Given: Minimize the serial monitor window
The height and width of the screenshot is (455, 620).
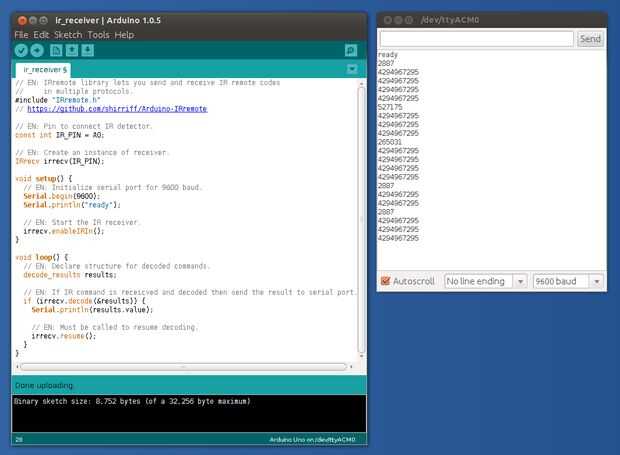Looking at the screenshot, I should tap(399, 20).
